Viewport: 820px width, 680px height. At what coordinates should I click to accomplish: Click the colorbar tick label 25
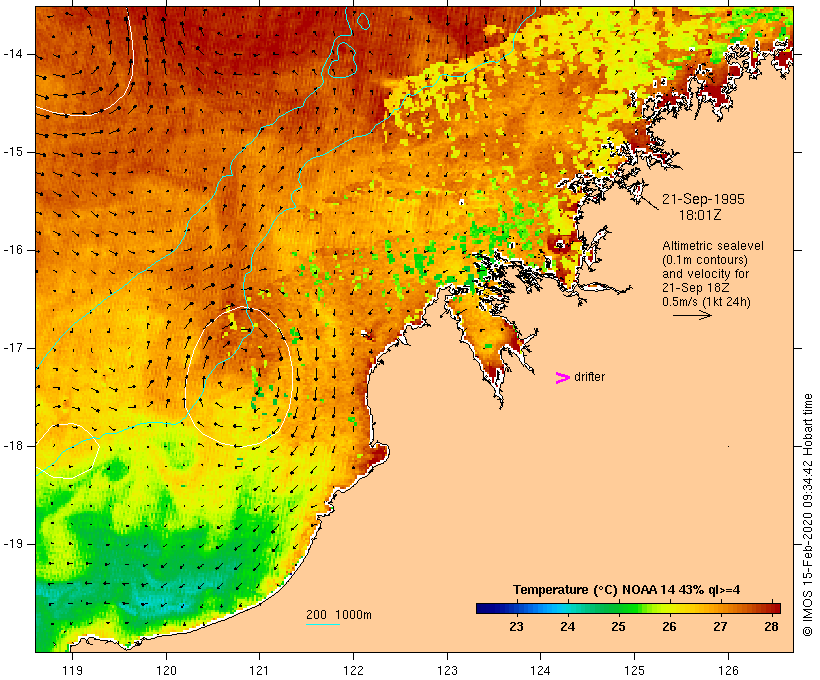(619, 627)
